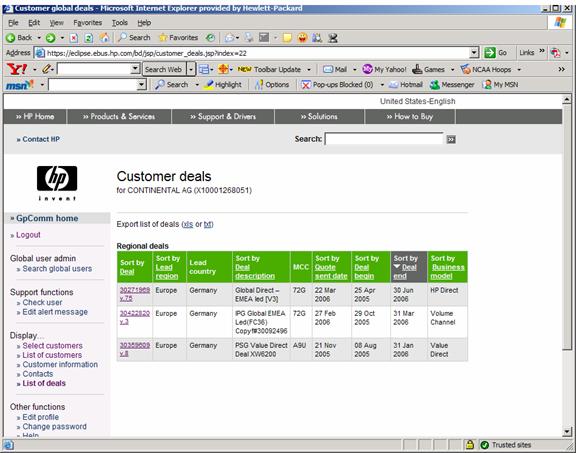Open the History icon in toolbar
Viewport: 576px width, 453px height.
point(210,37)
